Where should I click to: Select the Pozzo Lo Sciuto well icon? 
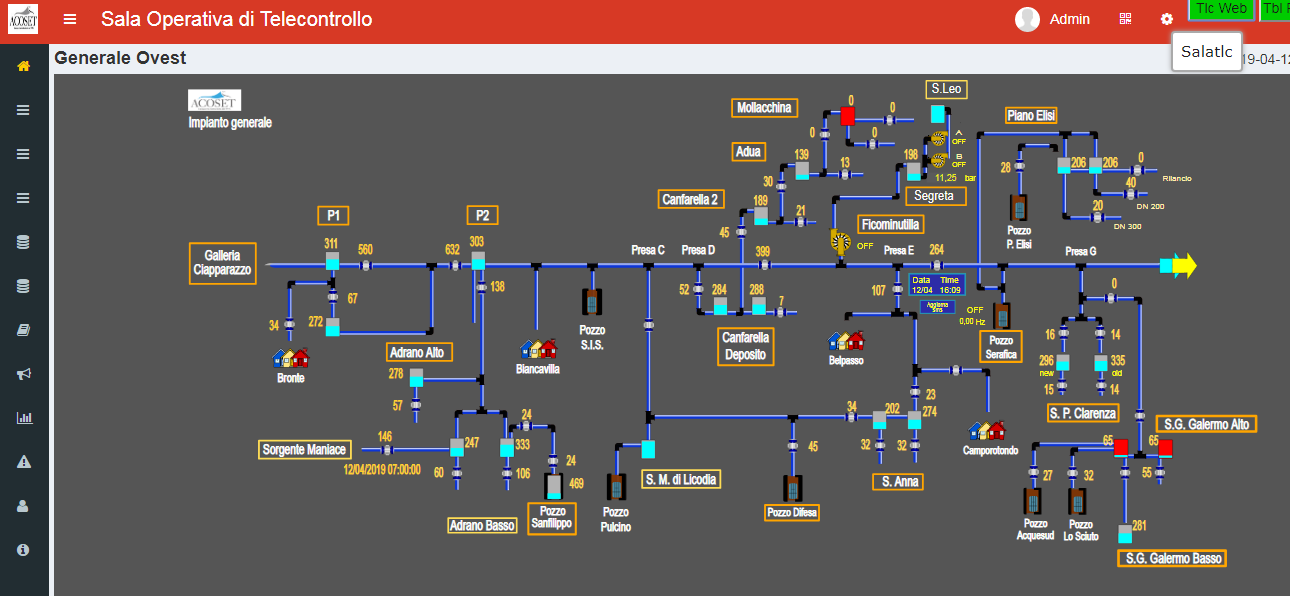click(x=1077, y=501)
